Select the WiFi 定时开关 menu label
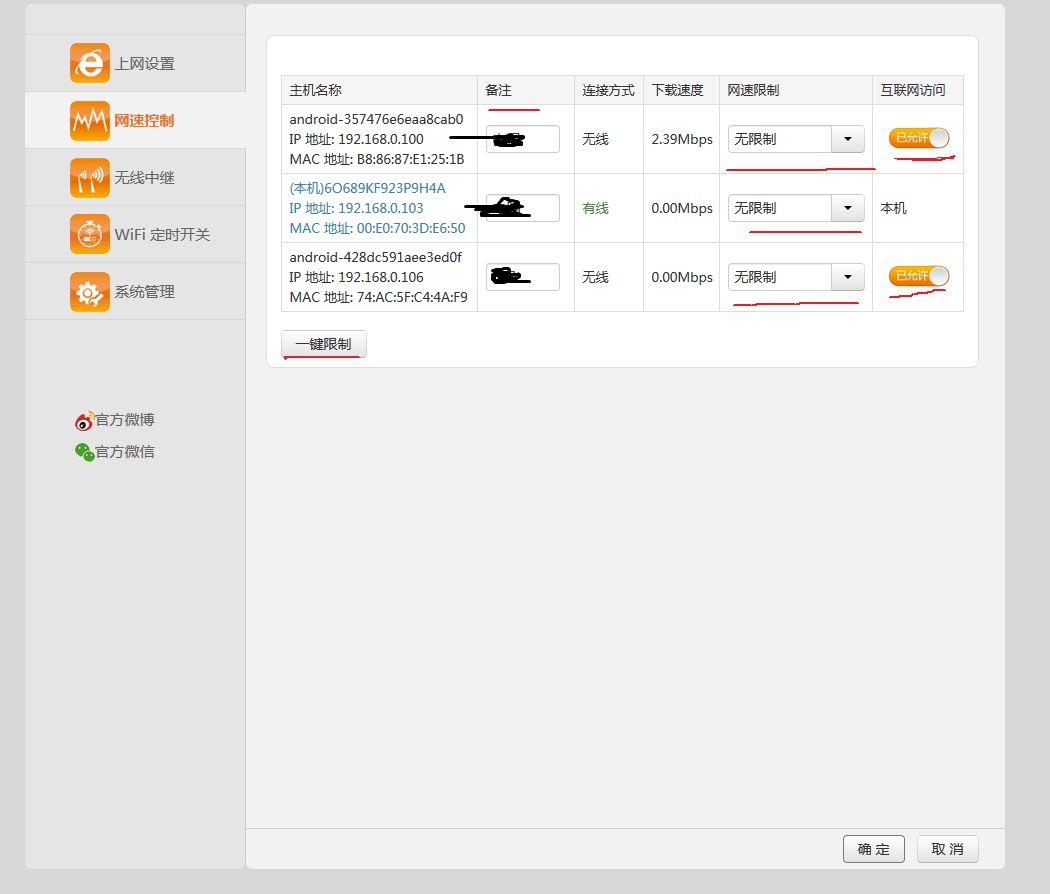This screenshot has width=1050, height=894. 162,235
